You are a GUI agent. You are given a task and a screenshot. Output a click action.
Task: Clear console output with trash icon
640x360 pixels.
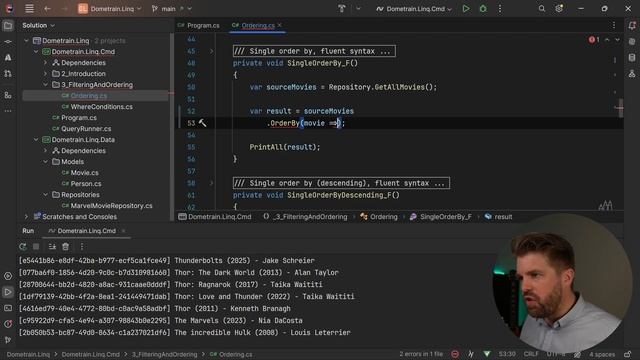click(65, 247)
